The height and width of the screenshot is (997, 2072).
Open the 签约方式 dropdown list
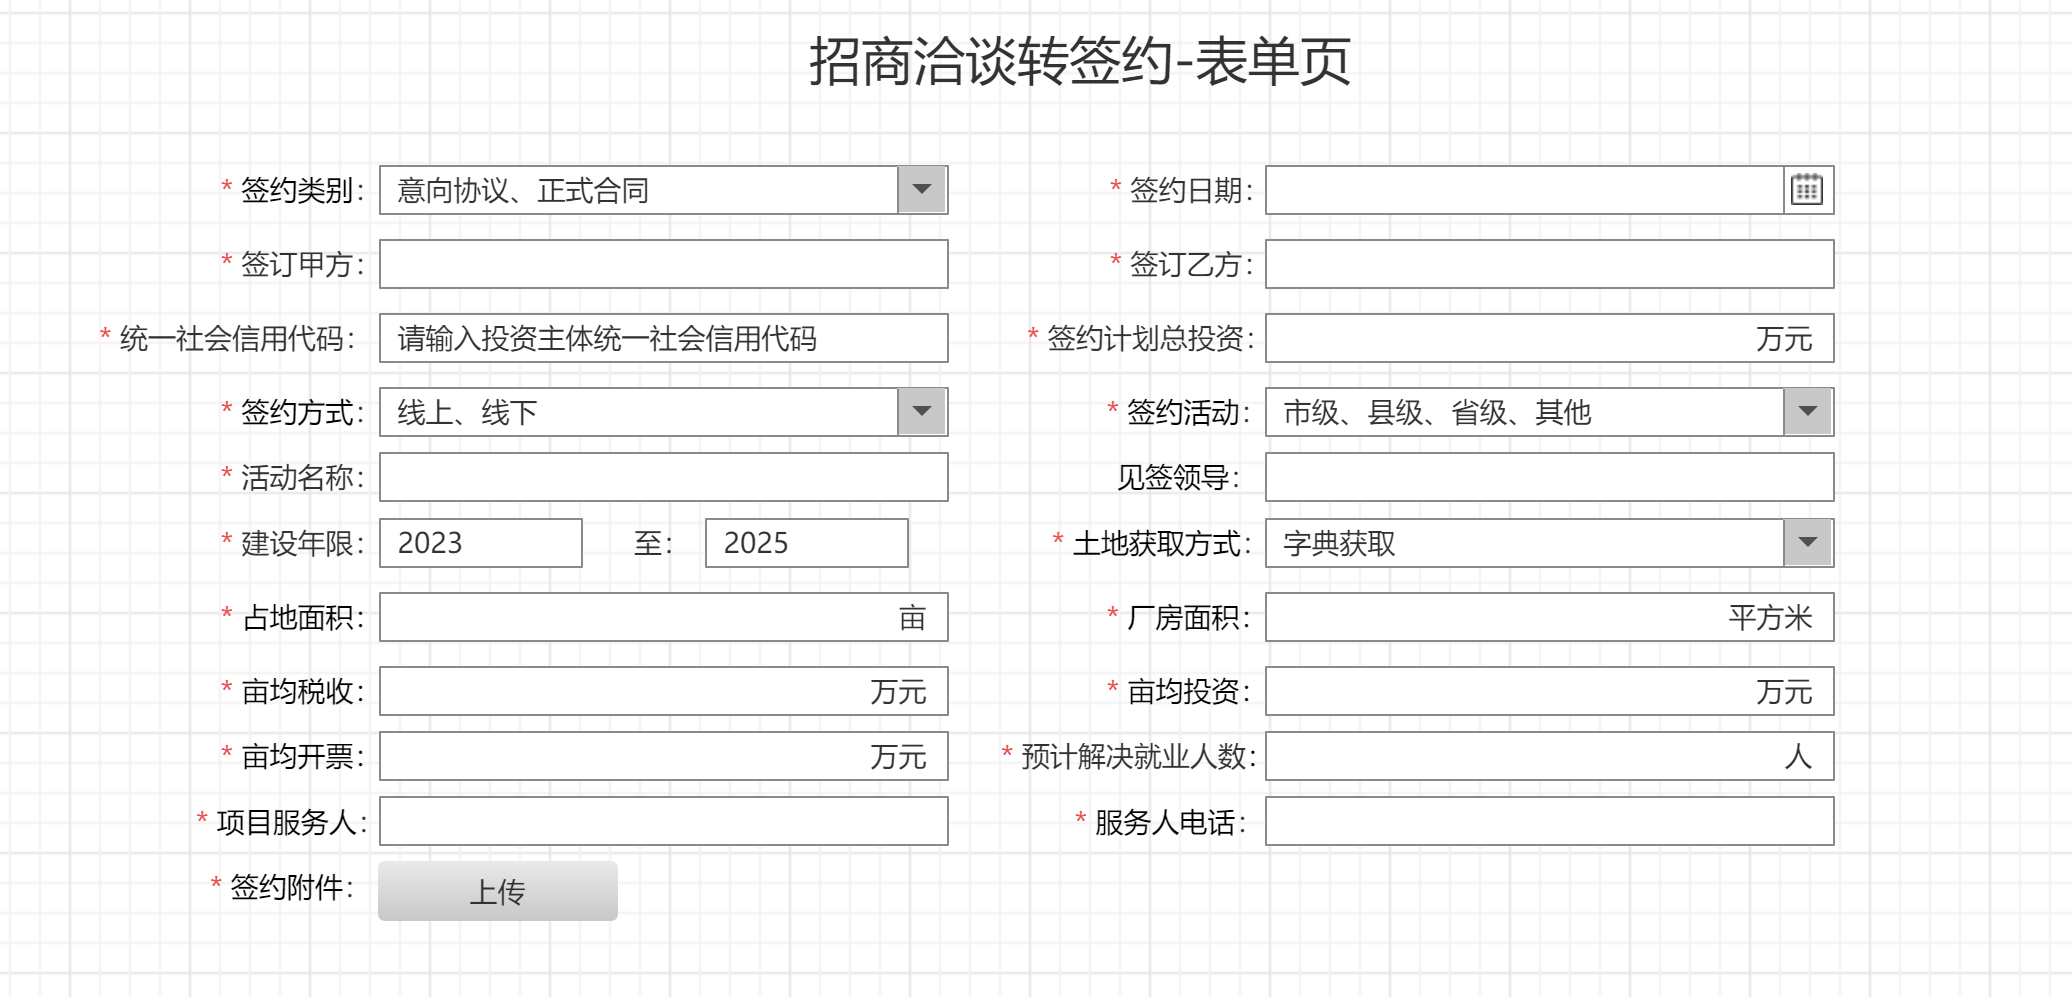[x=921, y=412]
